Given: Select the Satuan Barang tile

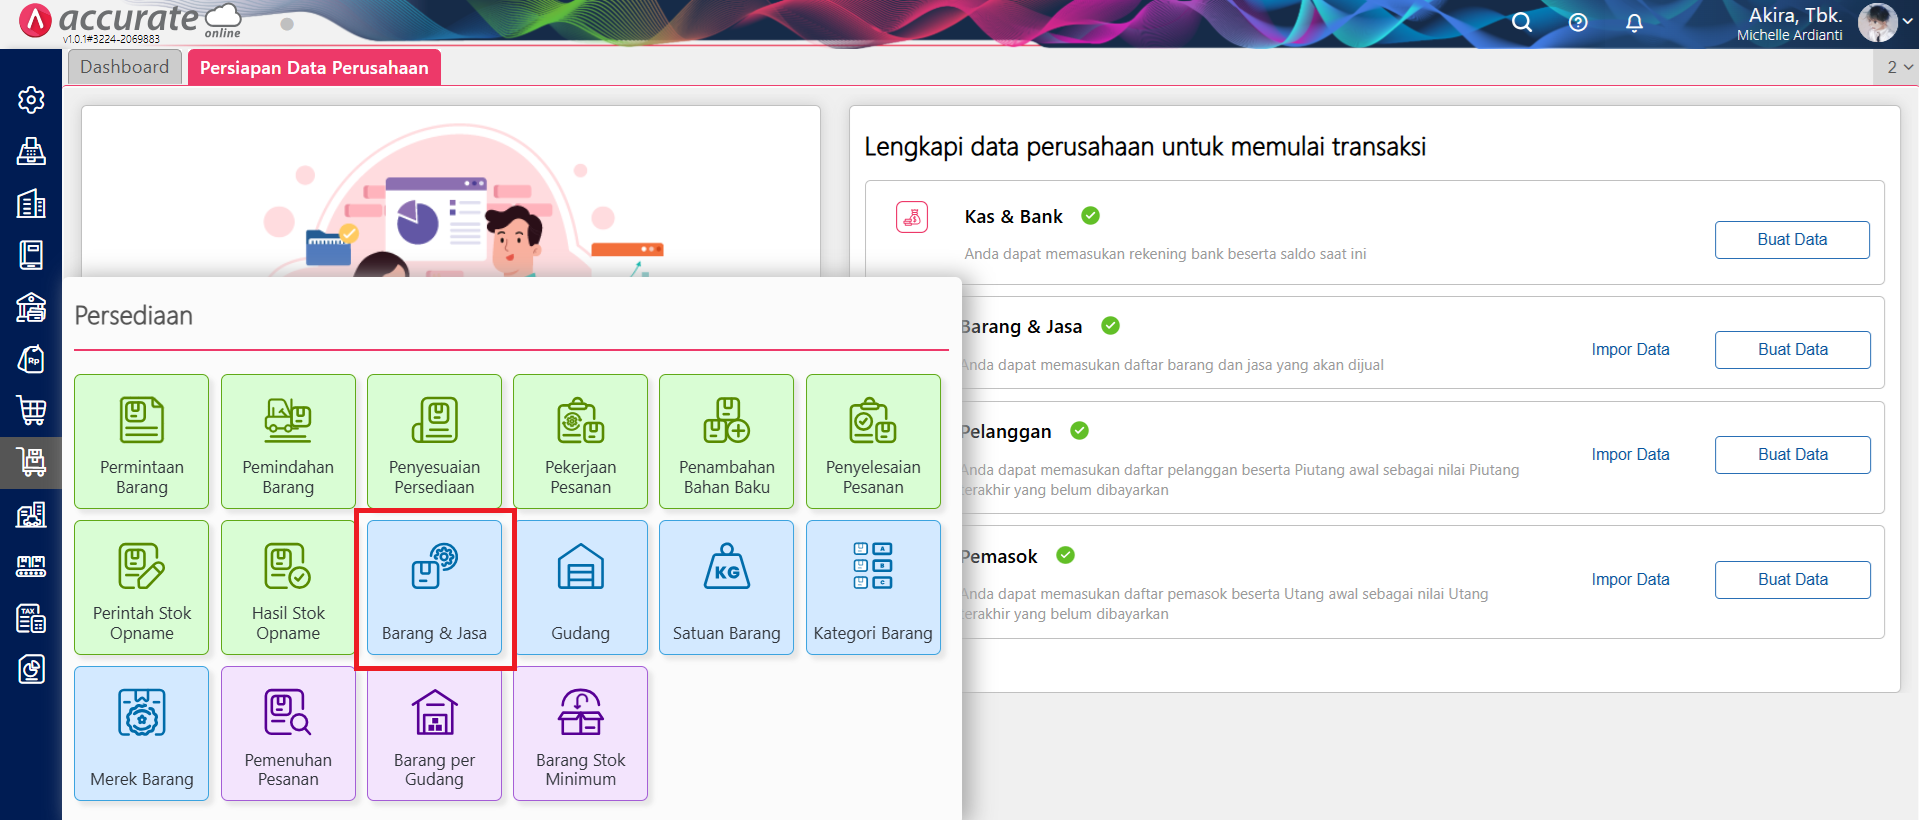Looking at the screenshot, I should (x=726, y=588).
